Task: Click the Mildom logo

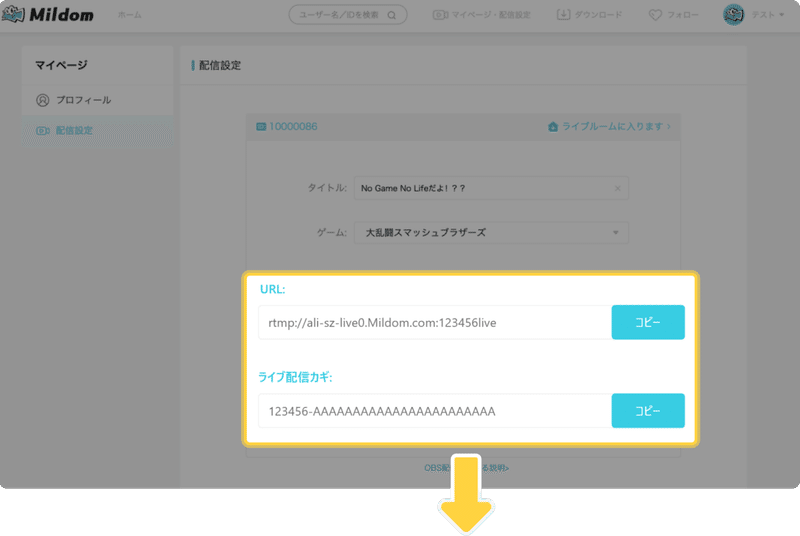Action: (x=47, y=15)
